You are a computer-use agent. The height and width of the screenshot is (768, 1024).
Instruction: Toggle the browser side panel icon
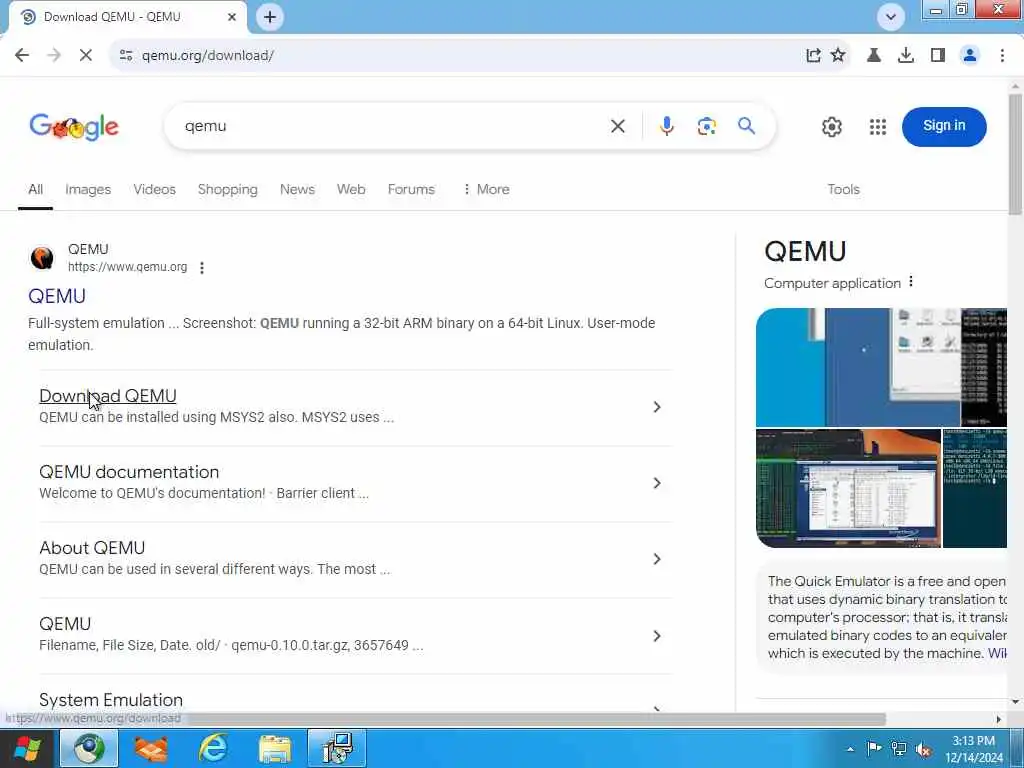pos(938,56)
